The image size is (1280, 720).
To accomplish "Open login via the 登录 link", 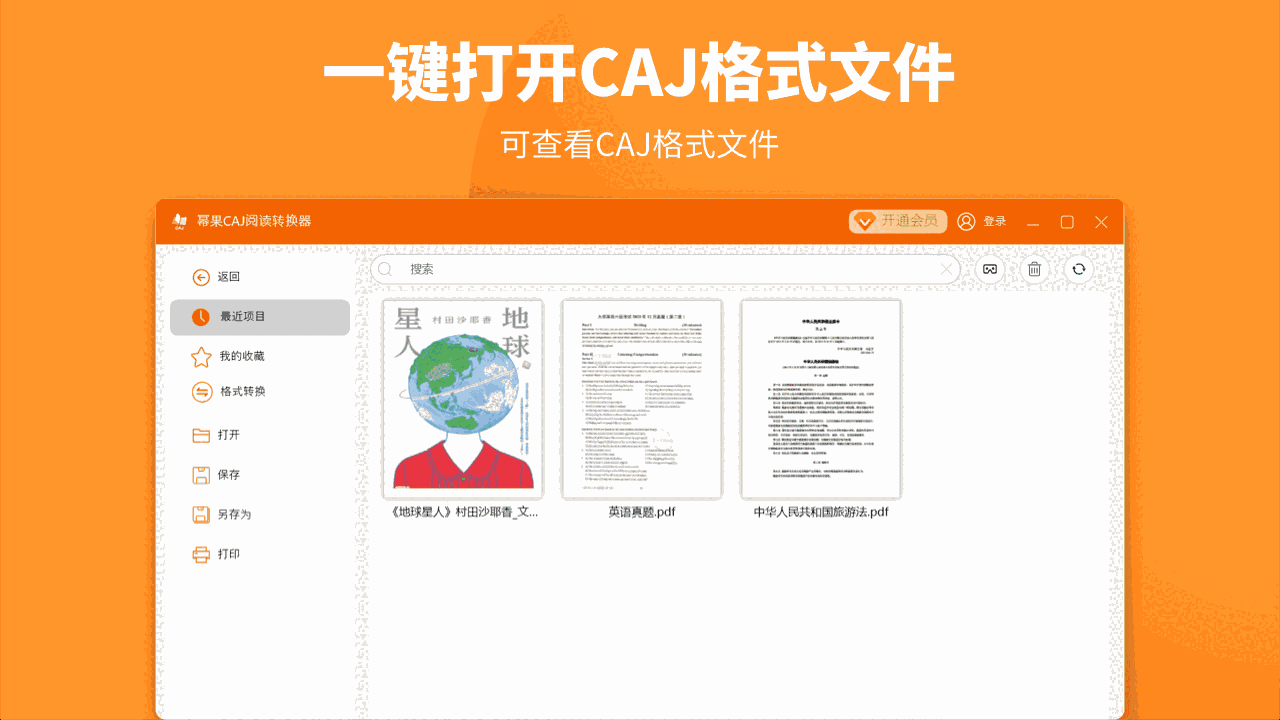I will click(x=994, y=221).
